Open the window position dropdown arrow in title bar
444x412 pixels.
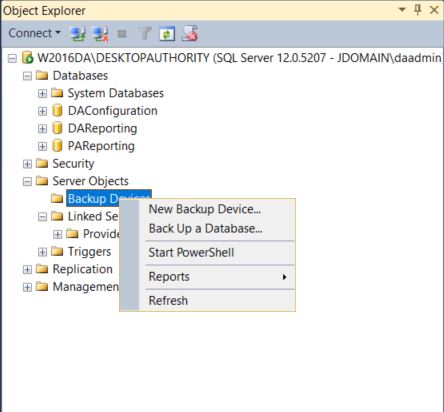pos(402,10)
